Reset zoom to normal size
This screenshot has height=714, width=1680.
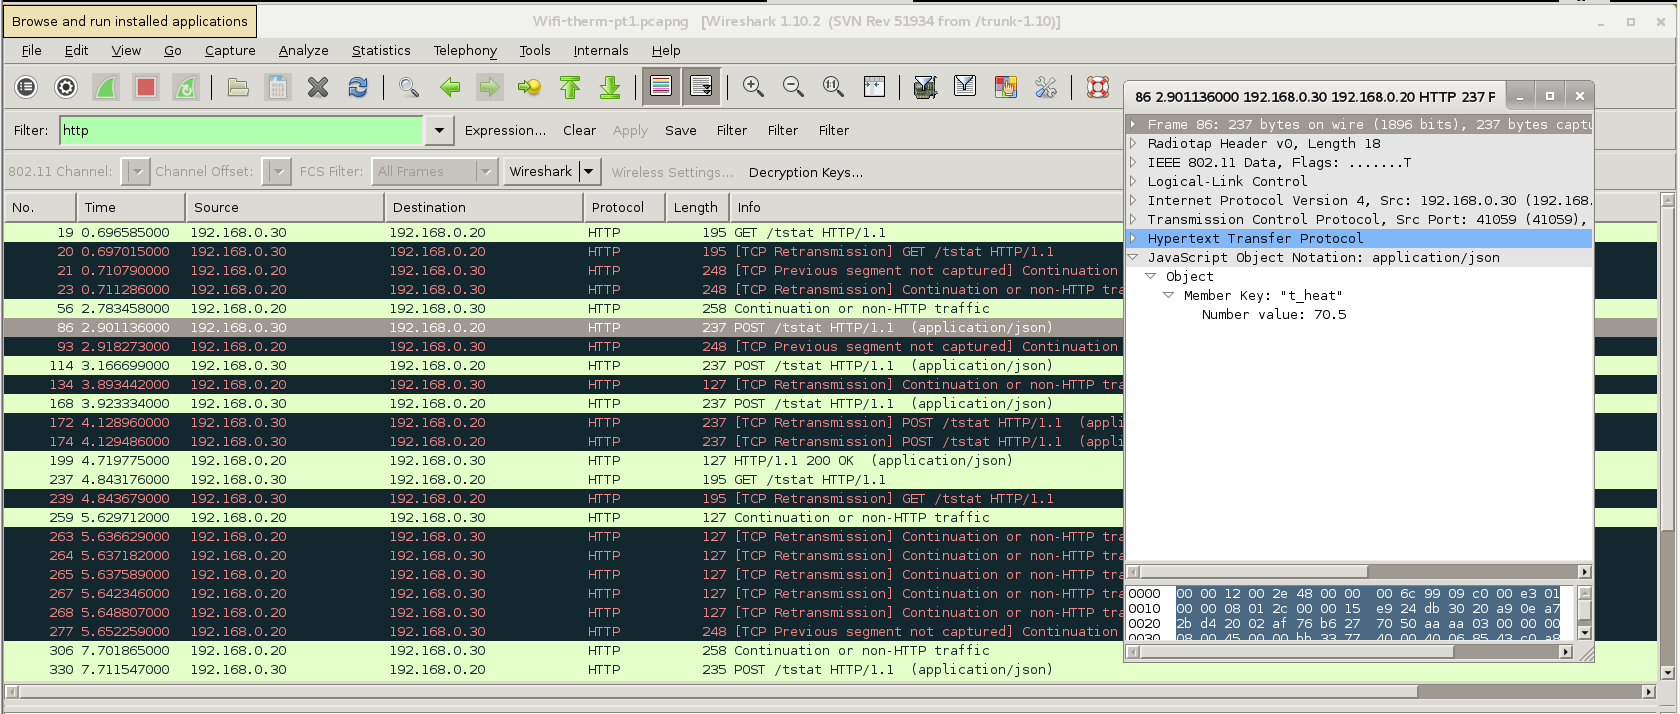[834, 87]
